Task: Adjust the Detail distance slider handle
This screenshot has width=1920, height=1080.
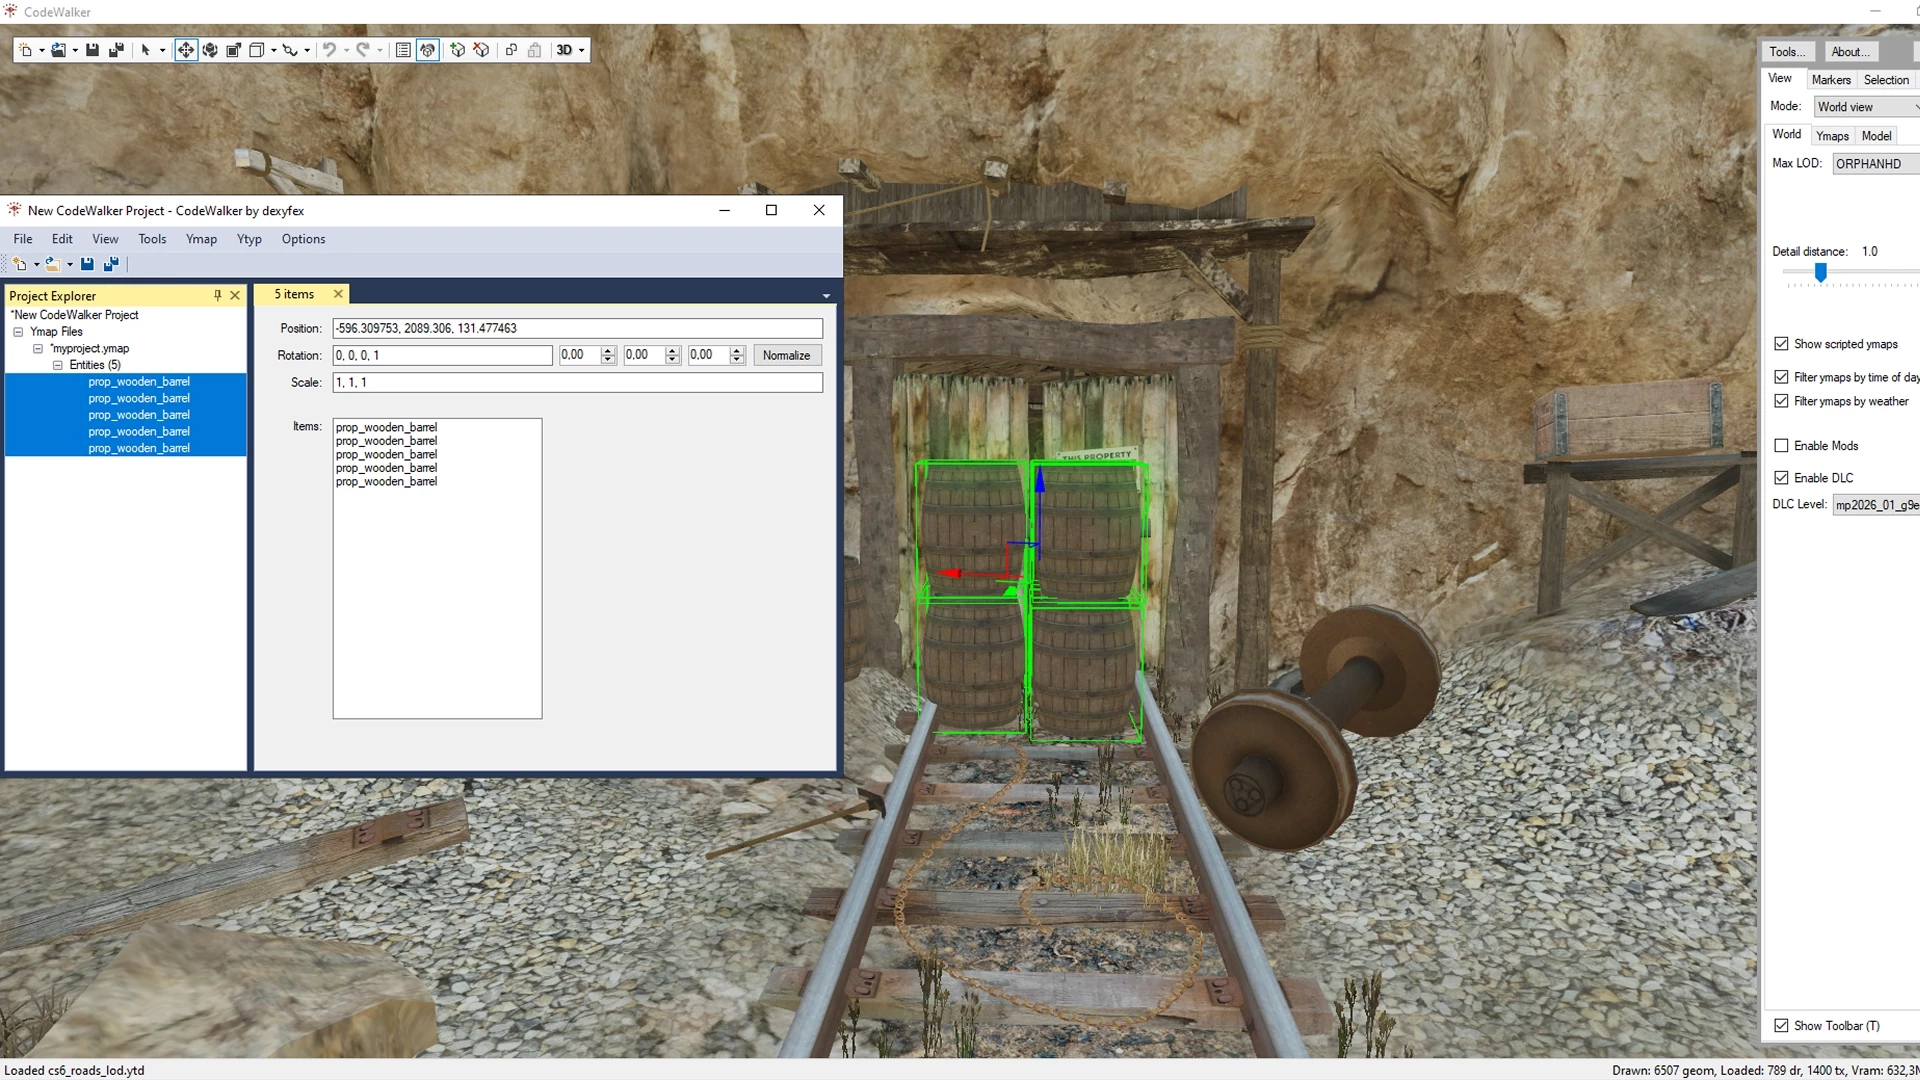Action: click(x=1821, y=272)
